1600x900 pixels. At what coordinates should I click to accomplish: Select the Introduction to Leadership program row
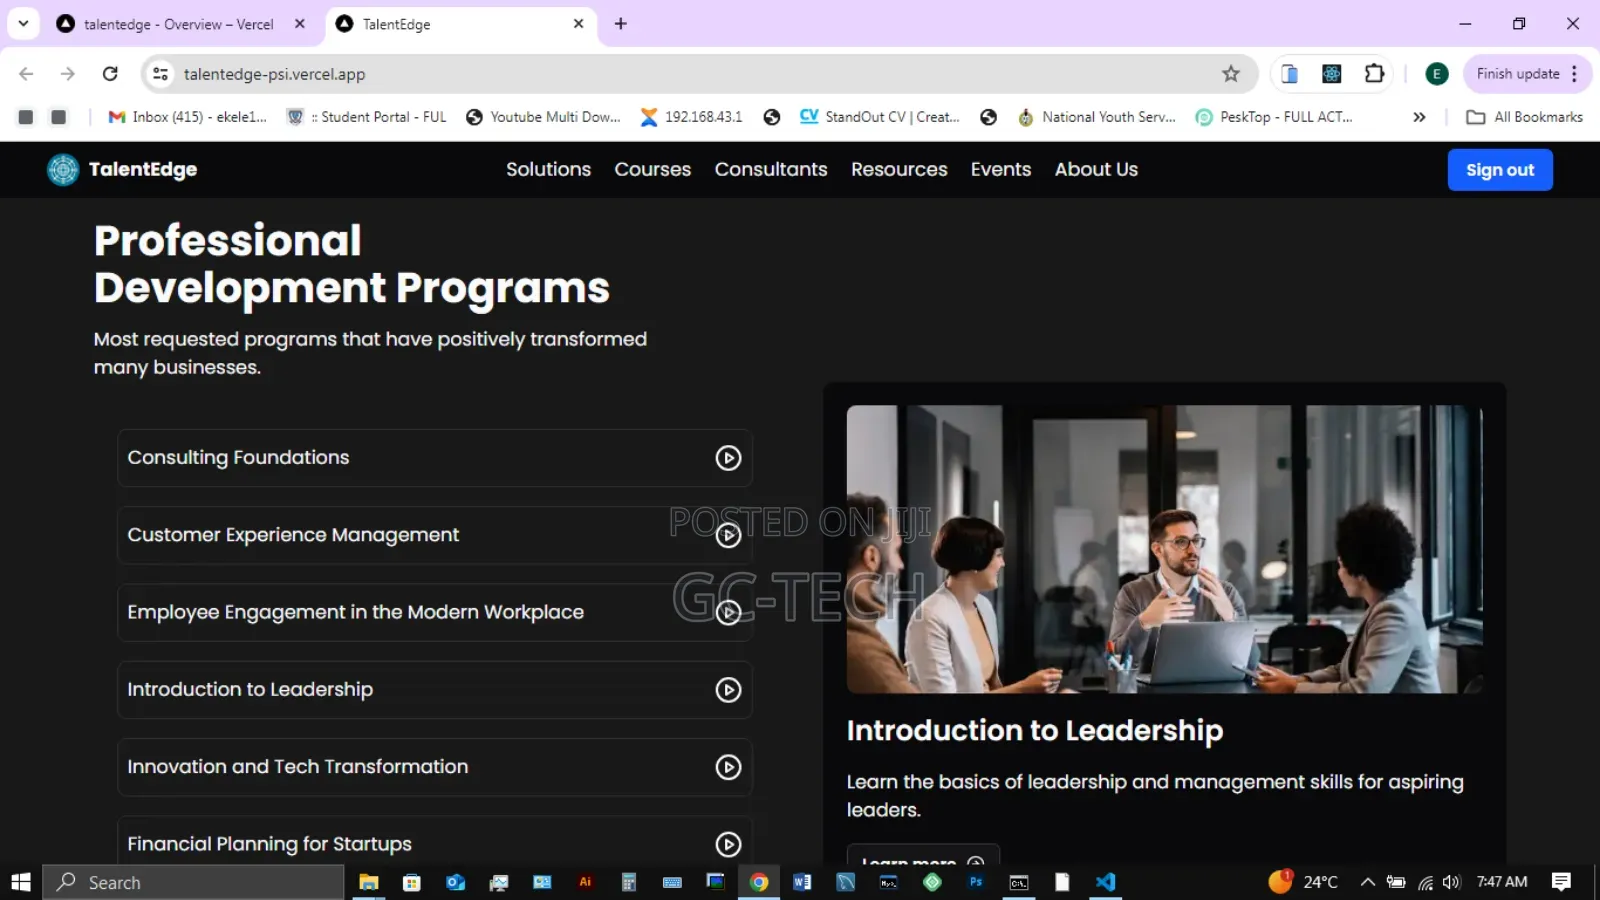coord(435,690)
